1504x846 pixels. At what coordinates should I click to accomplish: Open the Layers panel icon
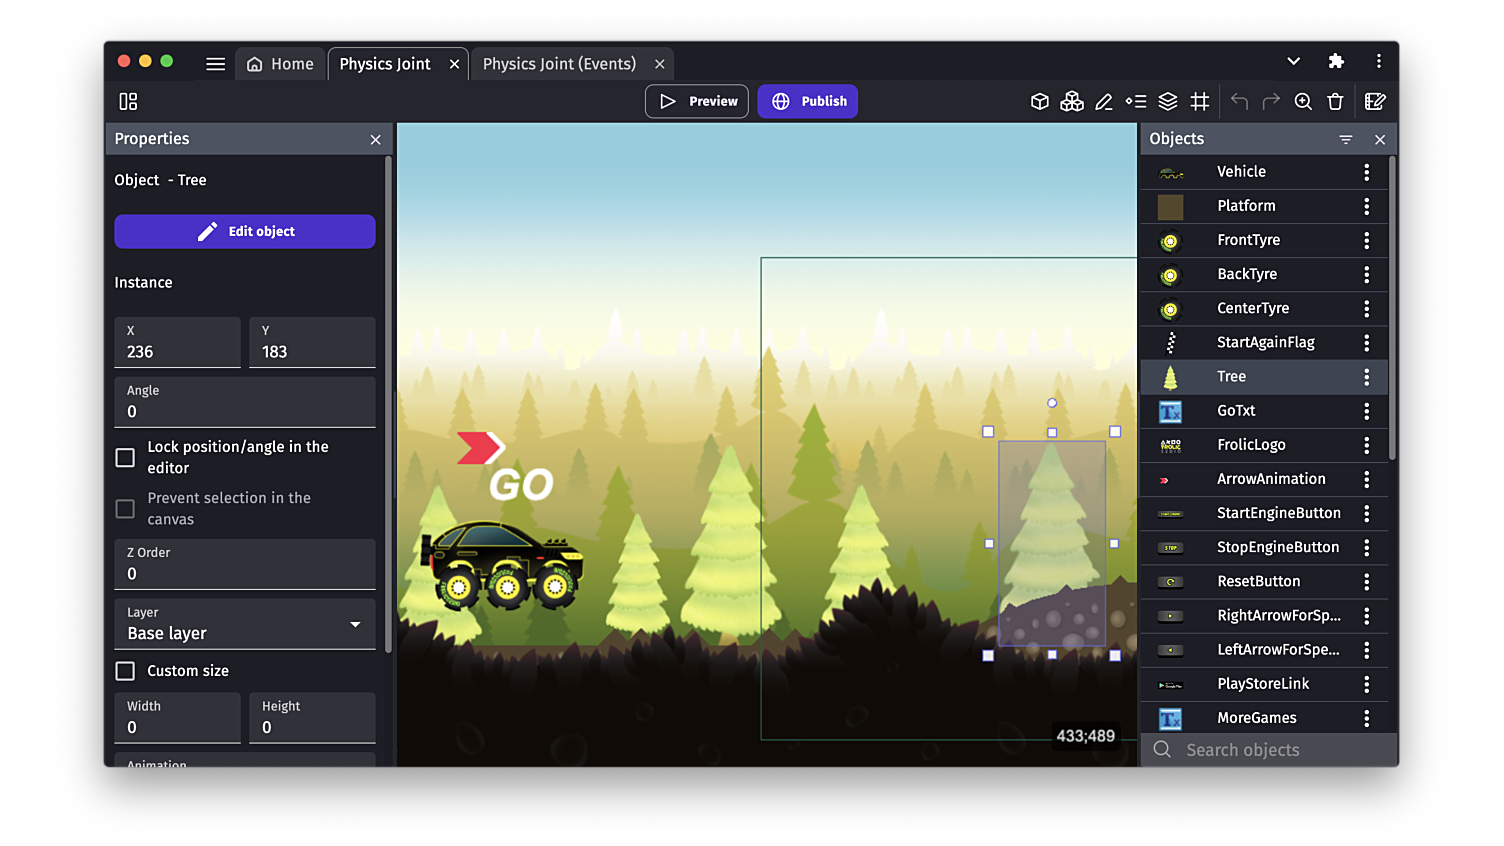pos(1168,101)
